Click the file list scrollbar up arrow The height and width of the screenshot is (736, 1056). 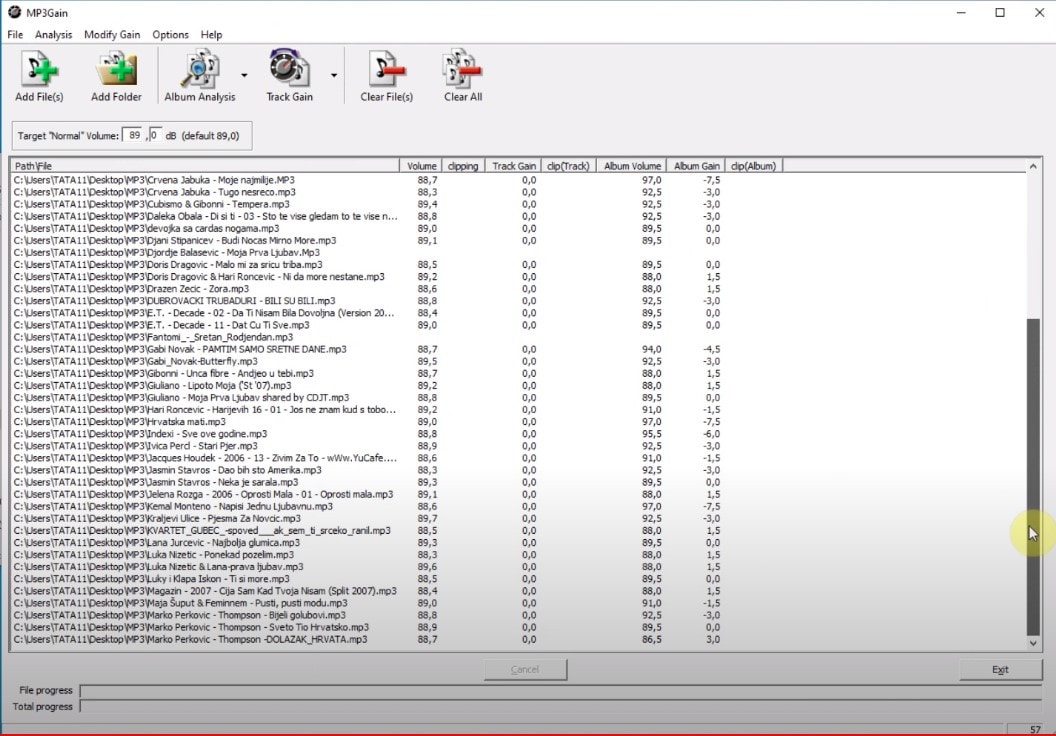(x=1033, y=166)
